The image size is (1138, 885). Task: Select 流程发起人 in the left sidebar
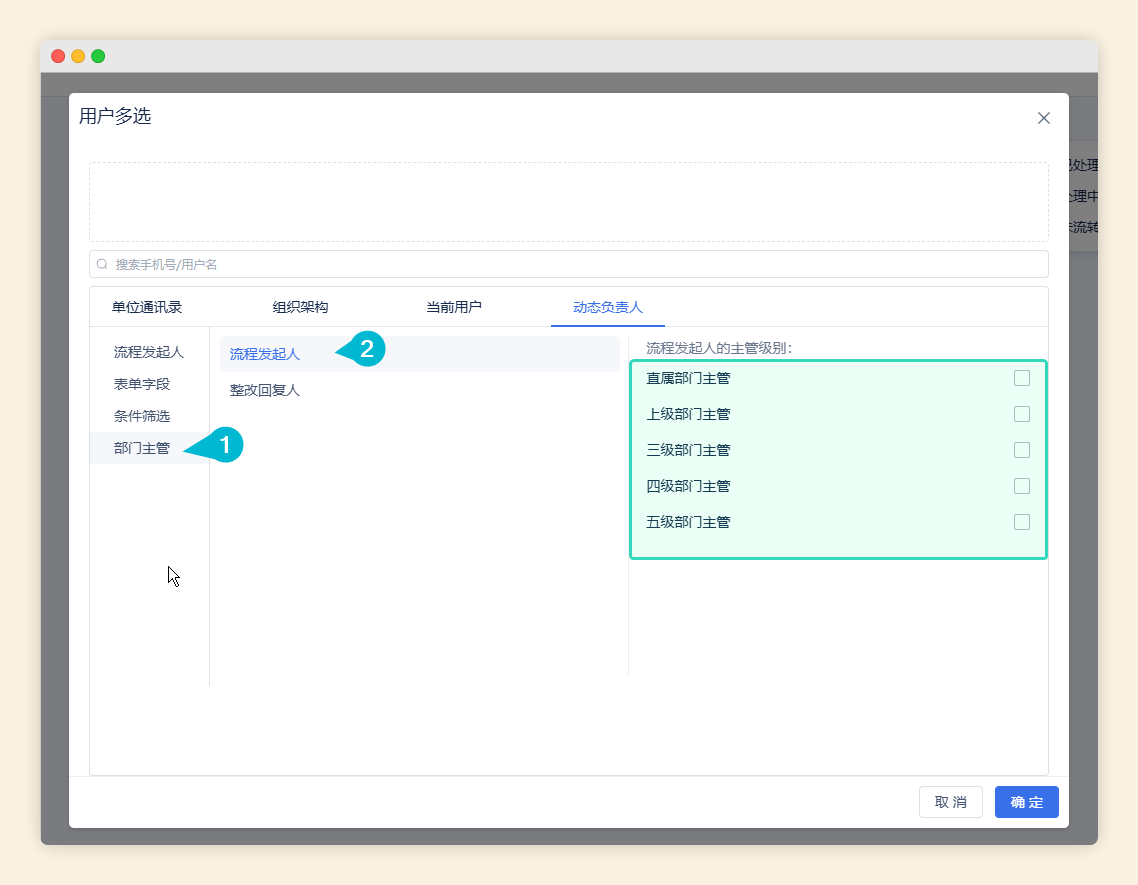(149, 352)
